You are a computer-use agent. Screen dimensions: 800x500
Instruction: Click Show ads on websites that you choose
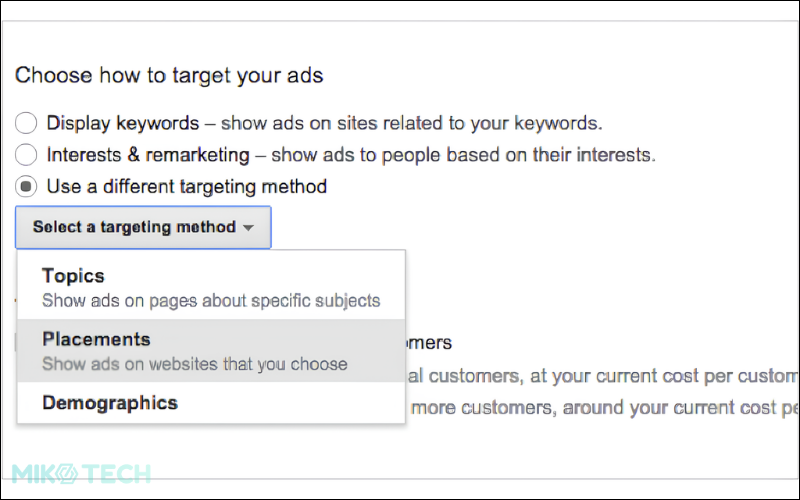195,364
